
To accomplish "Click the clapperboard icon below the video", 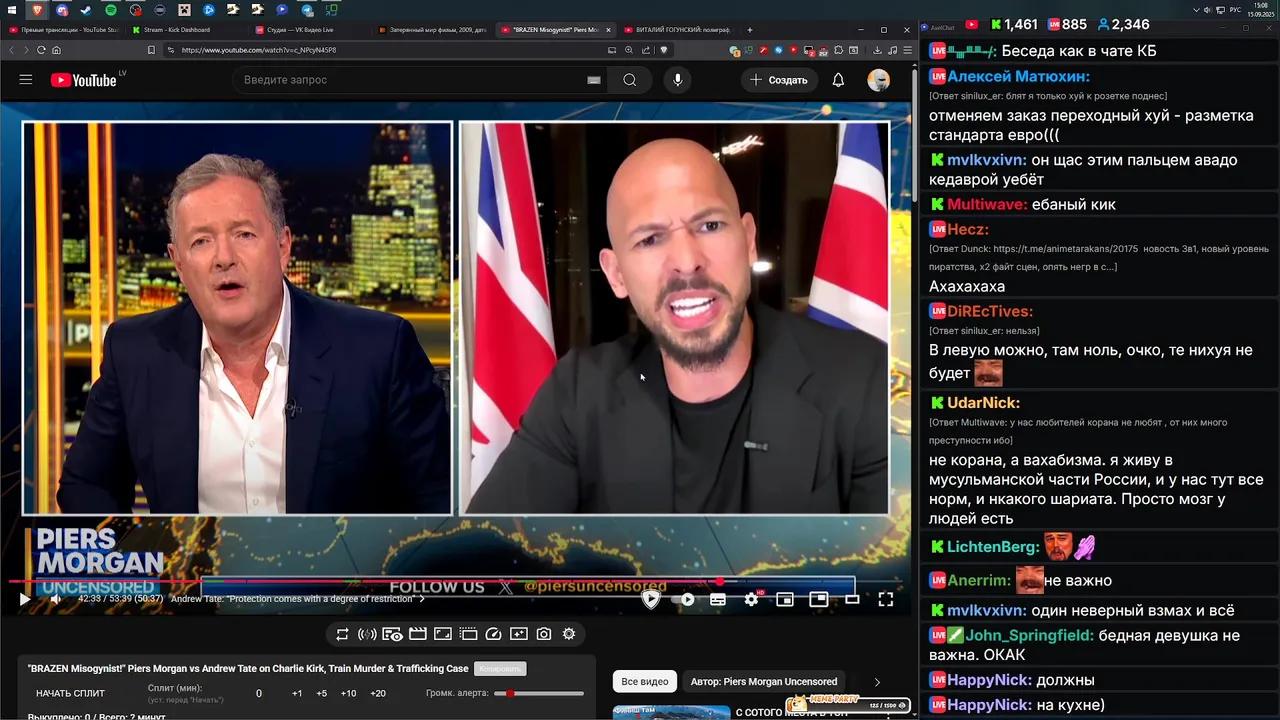I will tap(418, 634).
